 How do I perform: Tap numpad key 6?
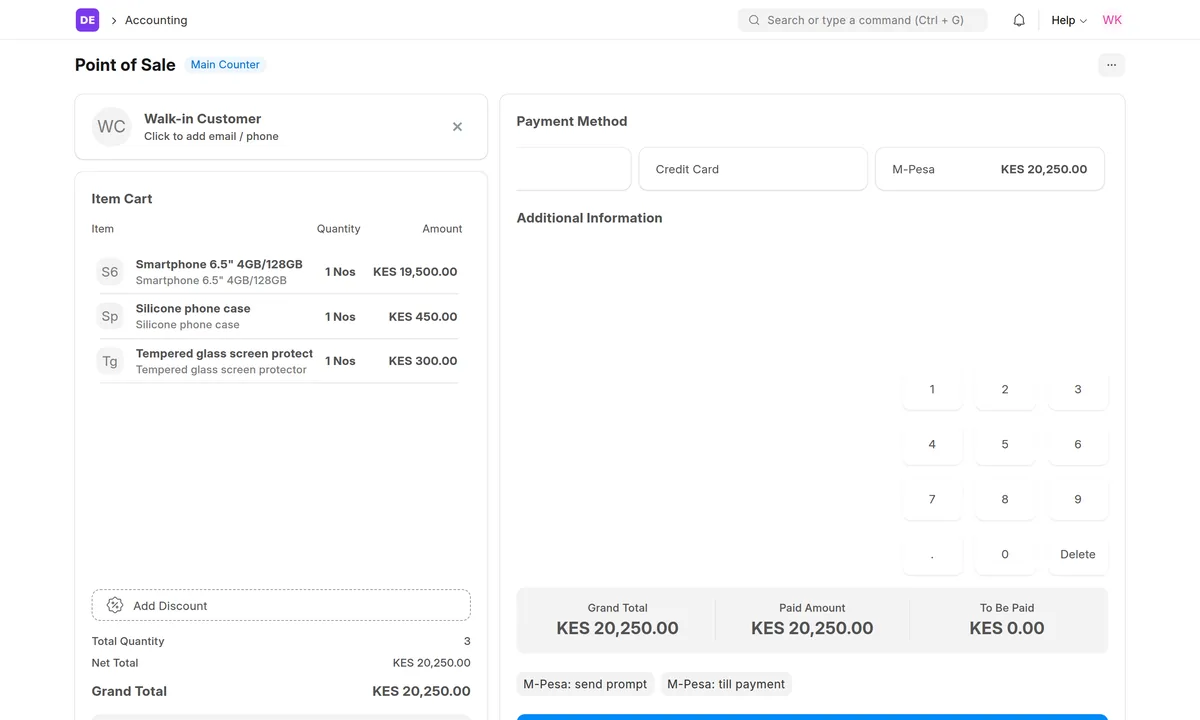click(x=1078, y=444)
